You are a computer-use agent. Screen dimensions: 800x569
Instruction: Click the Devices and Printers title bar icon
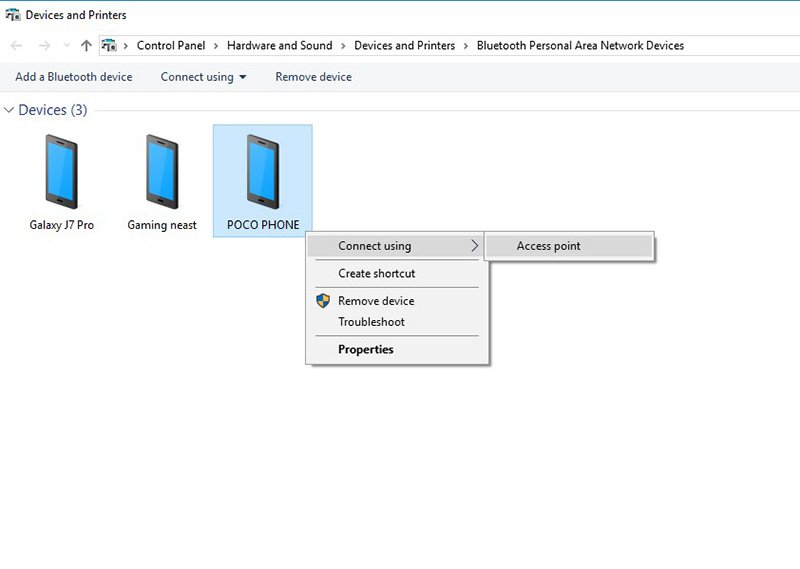[13, 15]
